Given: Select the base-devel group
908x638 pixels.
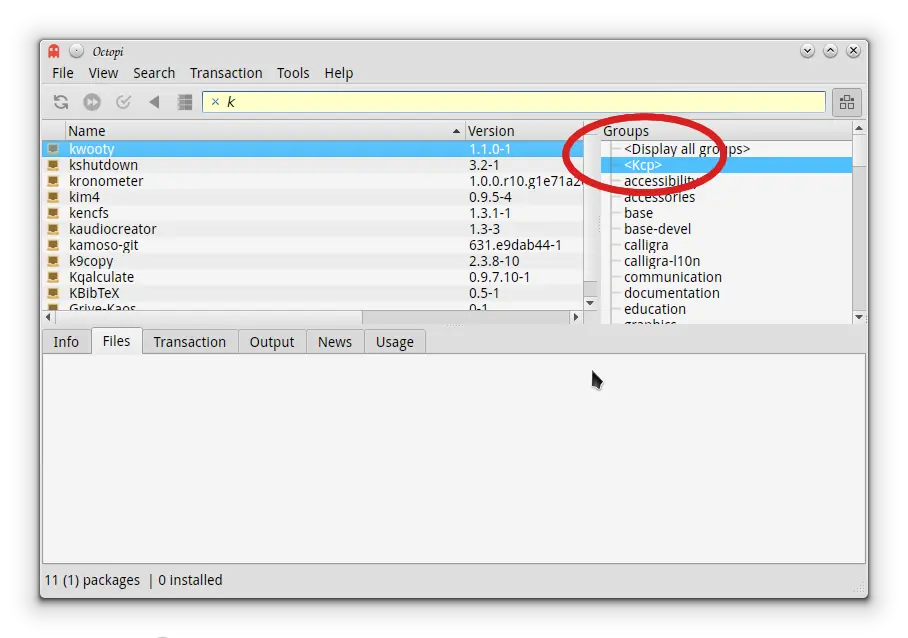Looking at the screenshot, I should click(x=657, y=229).
